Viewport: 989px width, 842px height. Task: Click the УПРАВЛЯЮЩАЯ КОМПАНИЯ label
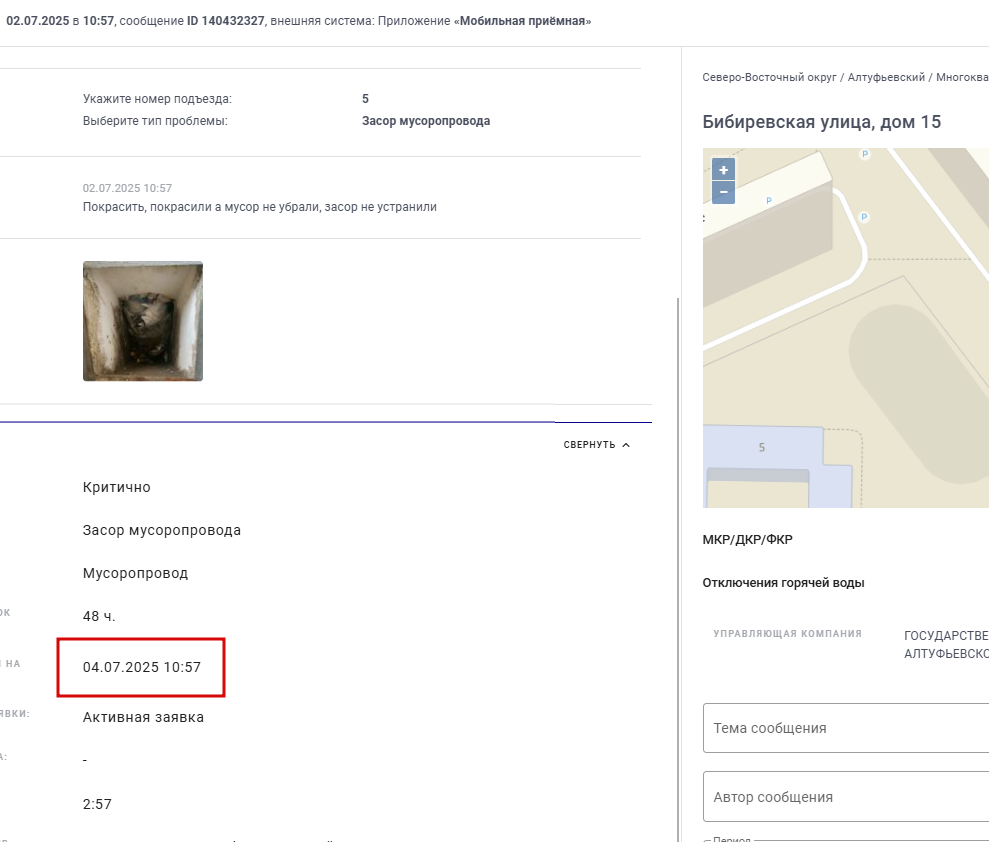click(x=787, y=633)
